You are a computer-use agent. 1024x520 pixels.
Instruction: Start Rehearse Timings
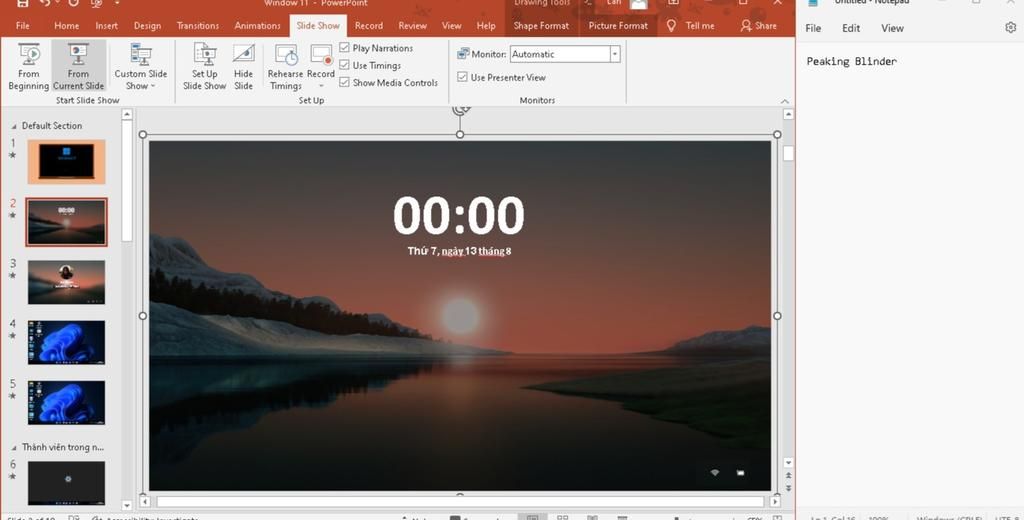tap(285, 67)
